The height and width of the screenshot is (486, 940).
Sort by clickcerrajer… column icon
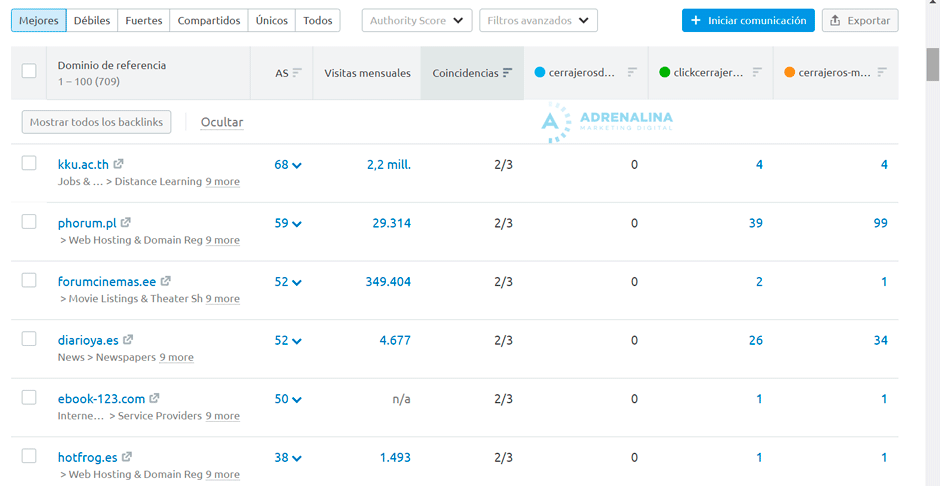(x=757, y=73)
